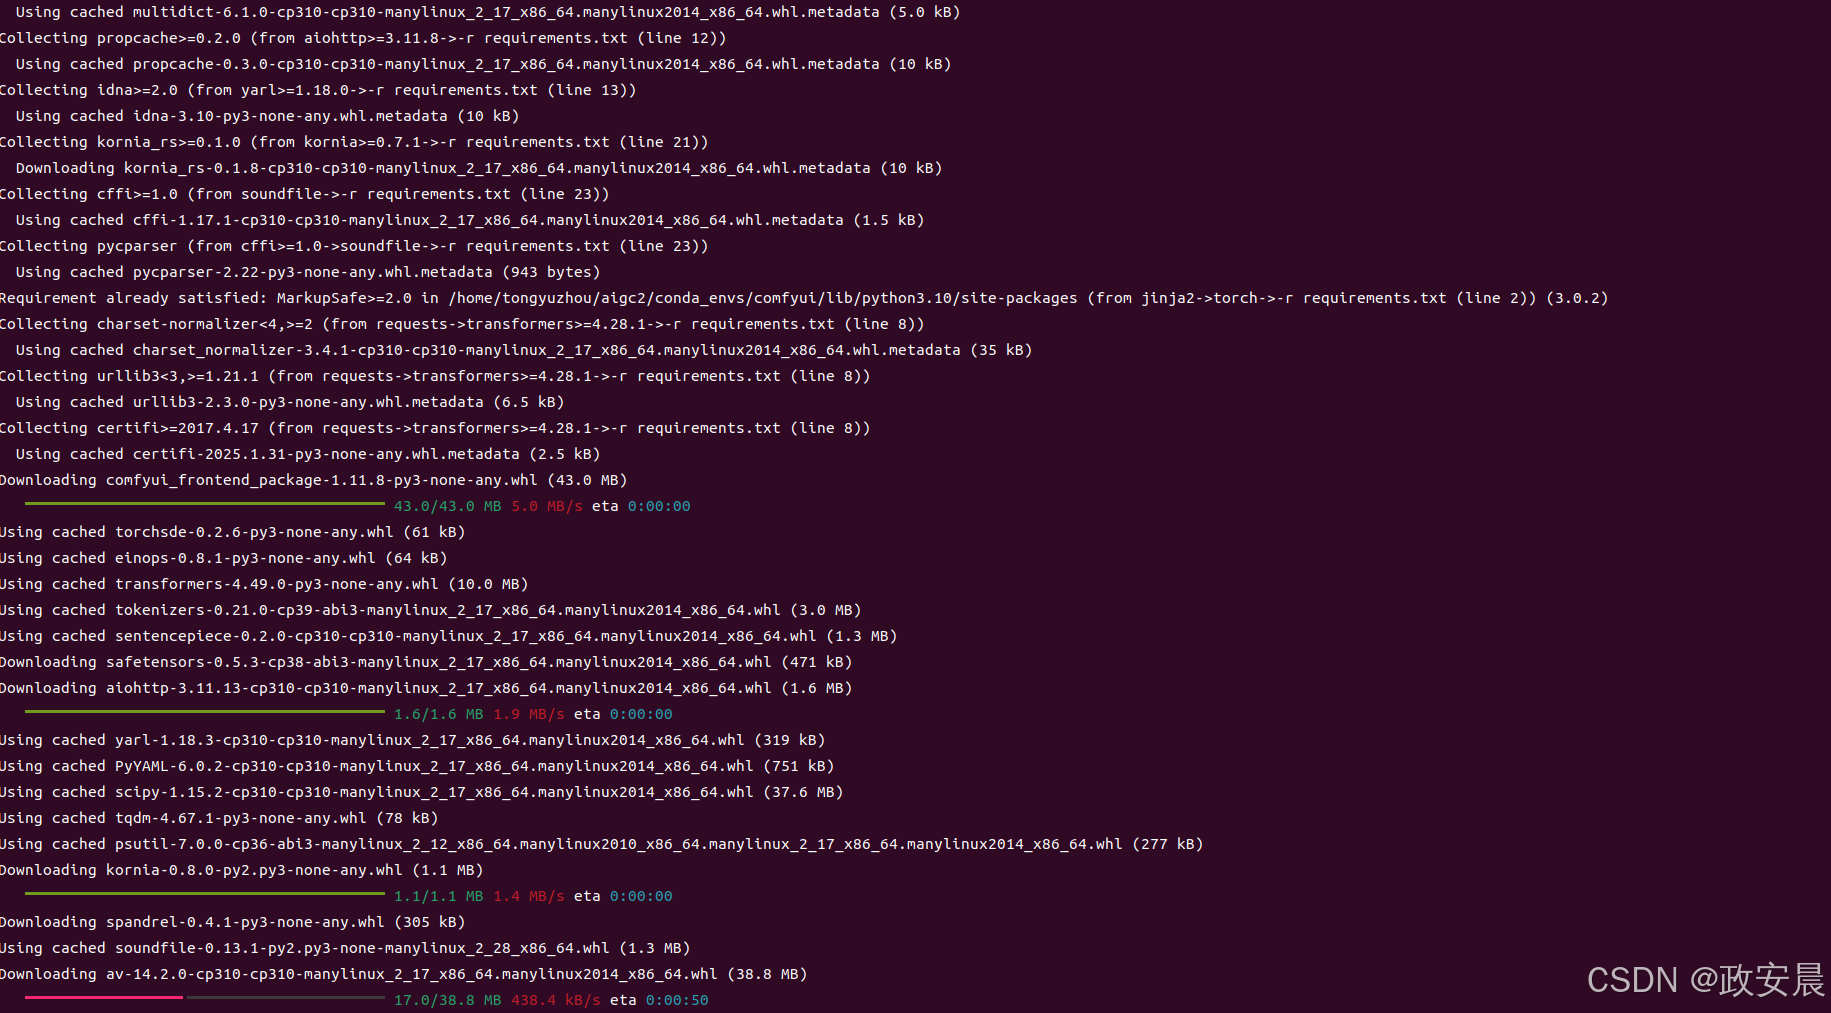
Task: Click the 'Using cached psutil-7.0.0' line
Action: click(601, 844)
